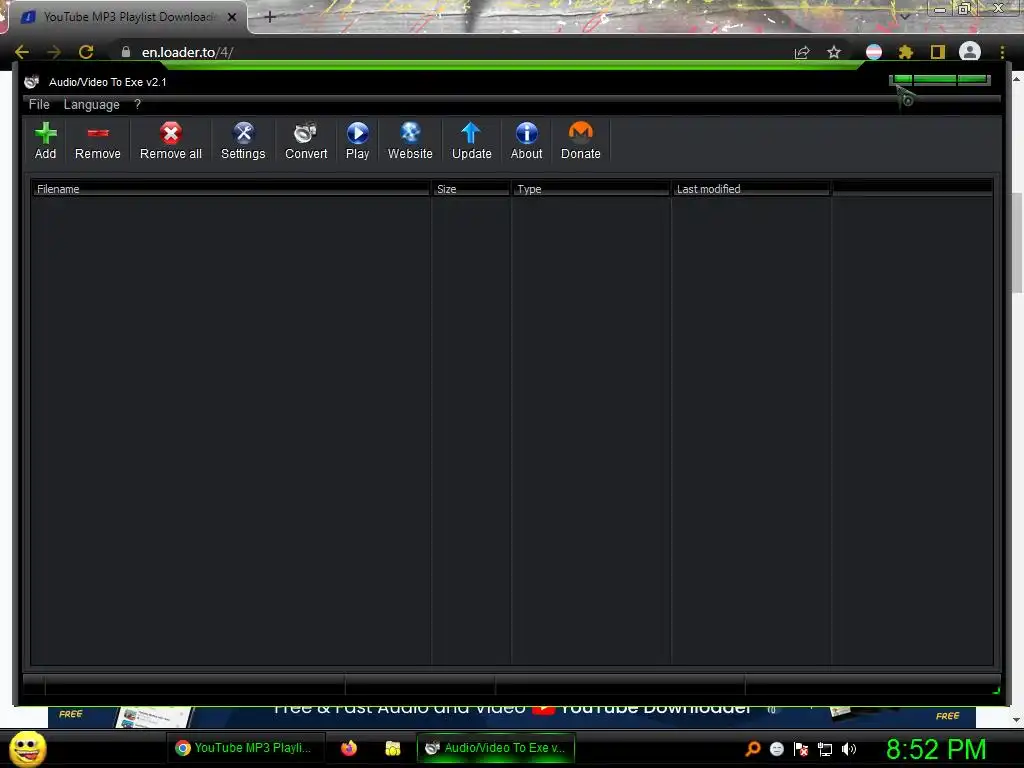1024x768 pixels.
Task: Open the Chrome three-dot menu
Action: pyautogui.click(x=1002, y=52)
